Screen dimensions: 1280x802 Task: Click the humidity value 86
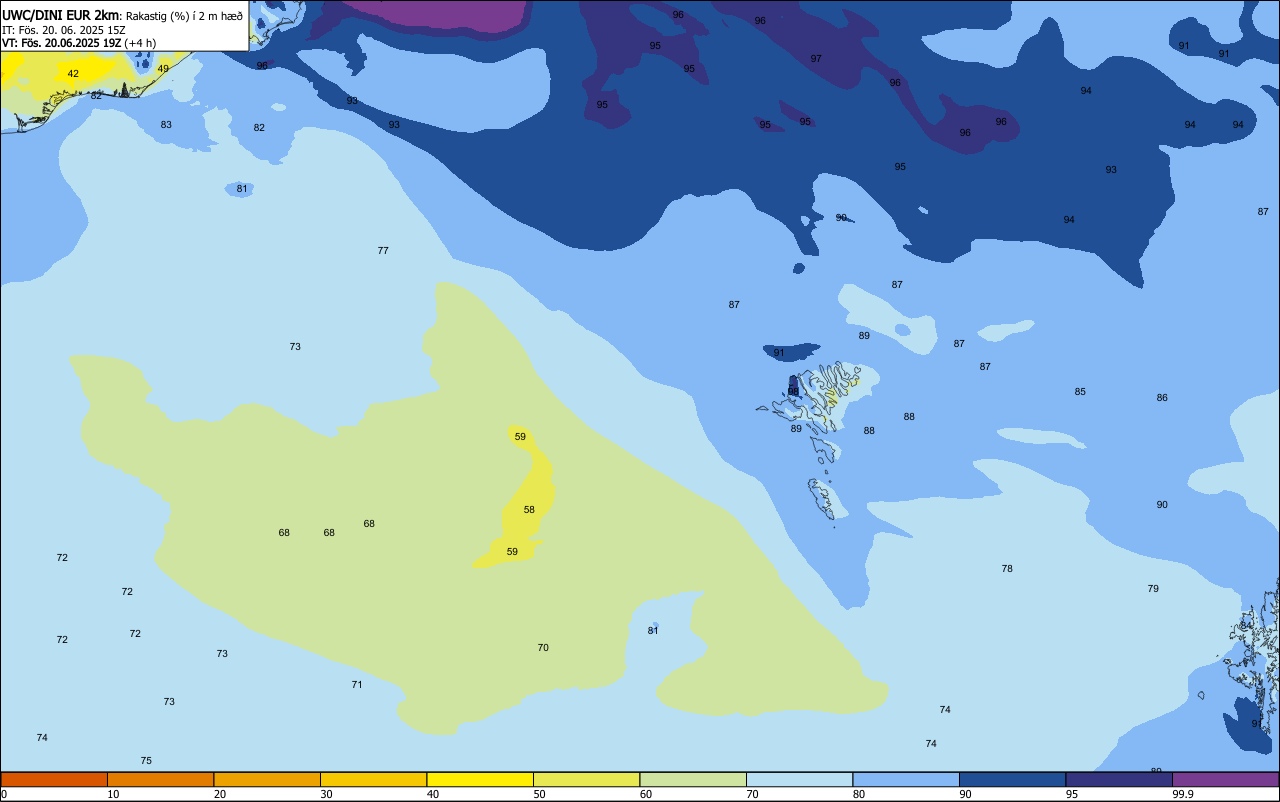point(1162,398)
